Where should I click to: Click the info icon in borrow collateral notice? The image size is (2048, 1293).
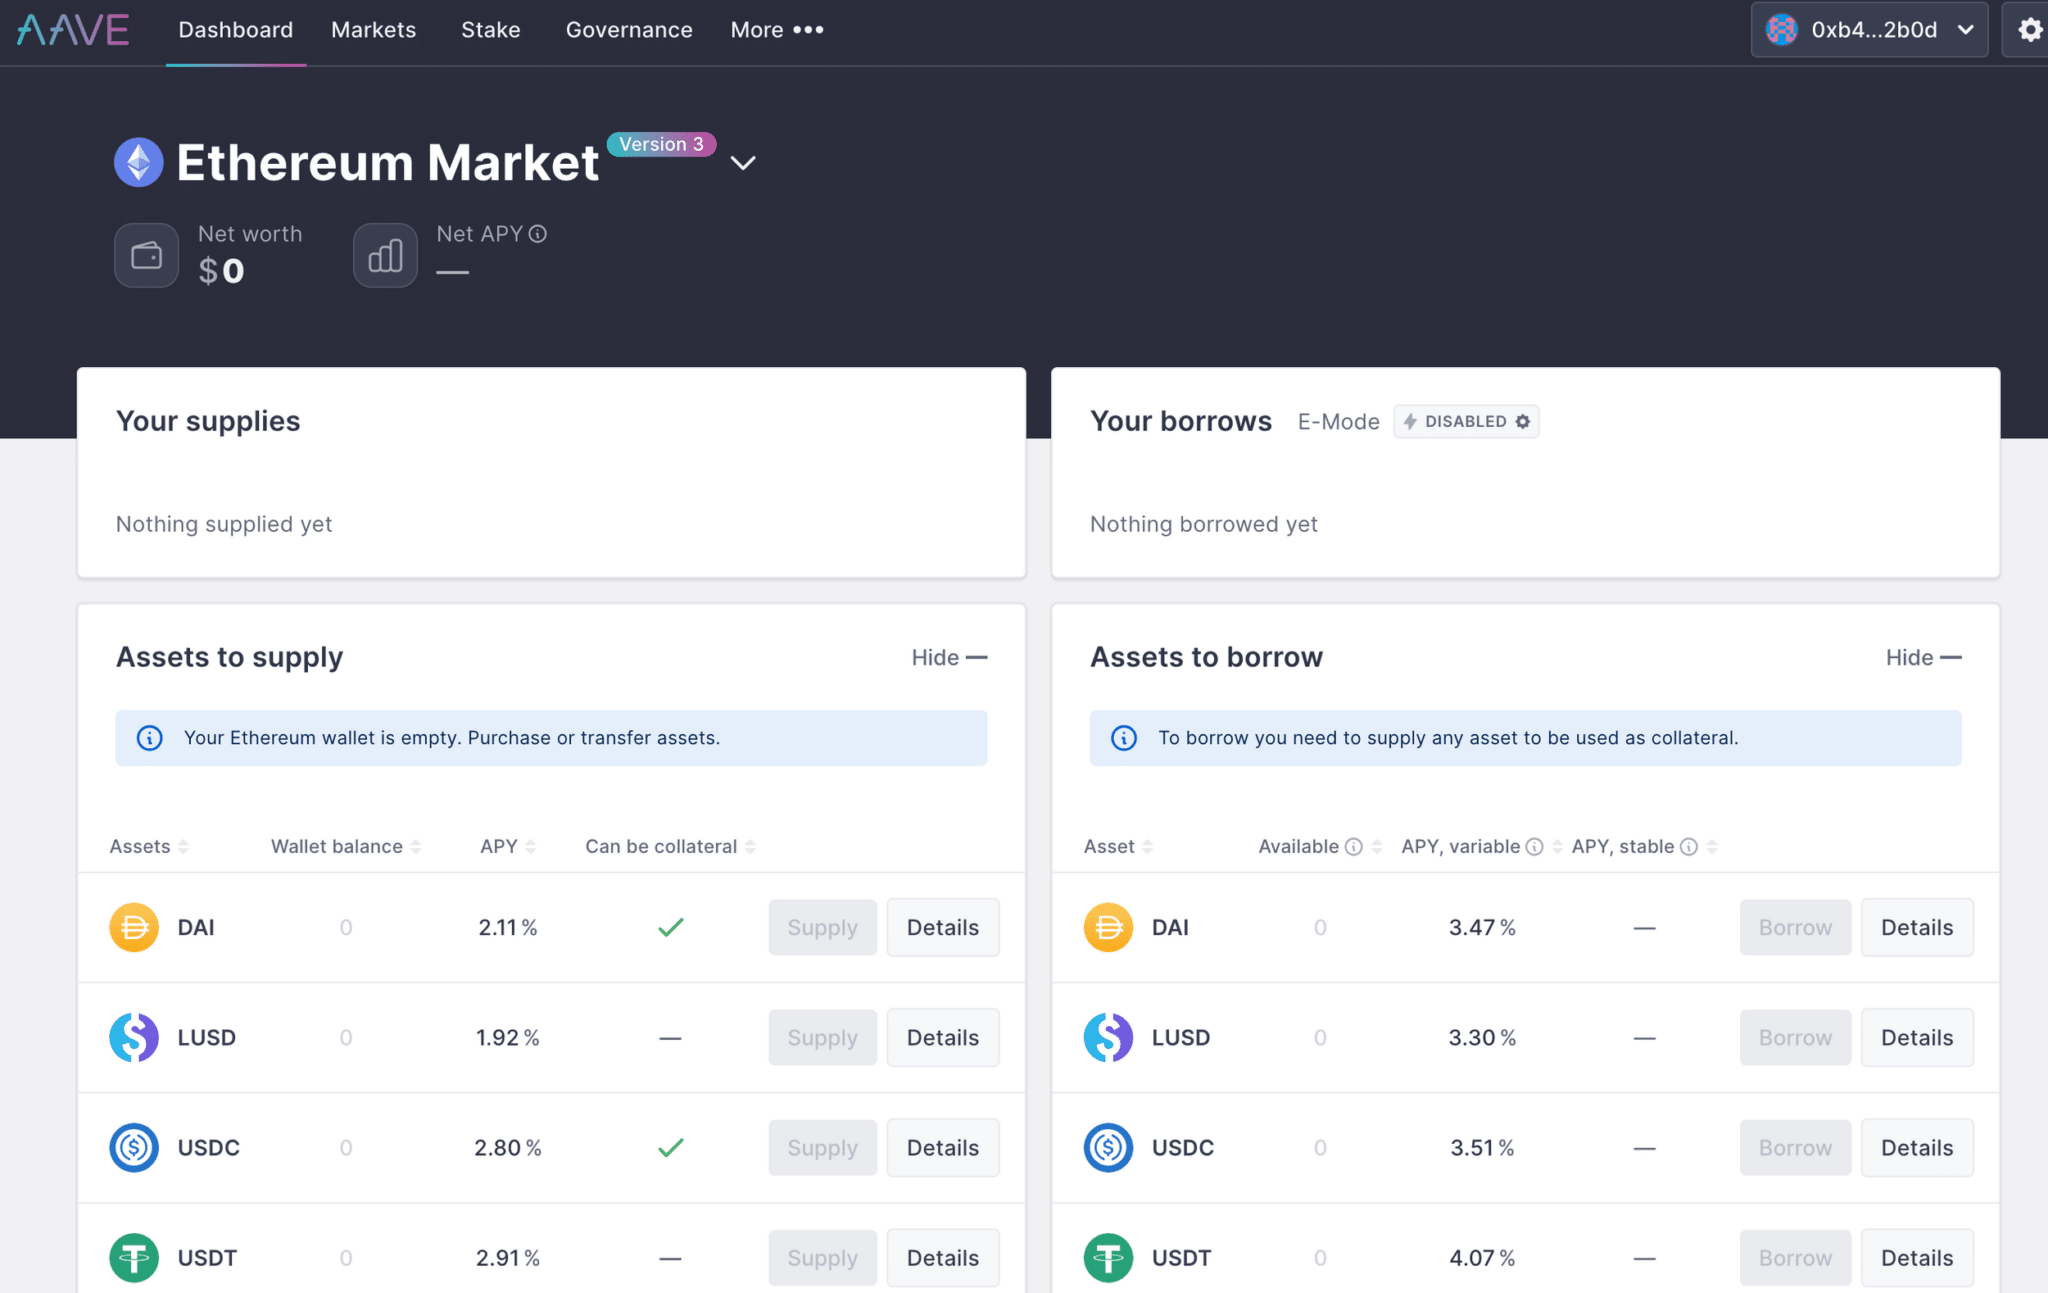1124,738
